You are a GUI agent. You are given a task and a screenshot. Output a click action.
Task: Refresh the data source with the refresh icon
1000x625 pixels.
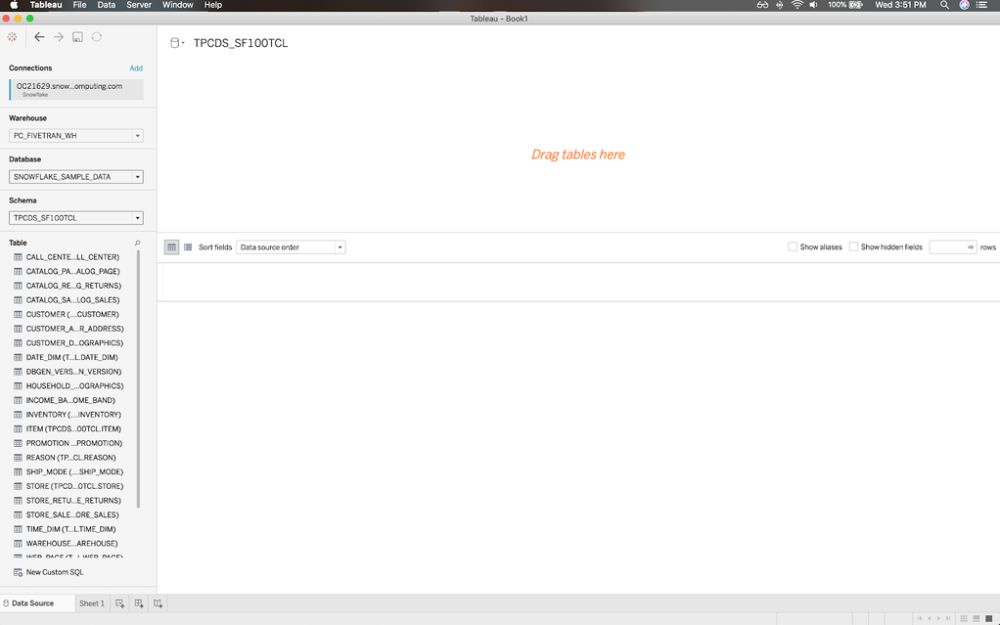pyautogui.click(x=96, y=37)
